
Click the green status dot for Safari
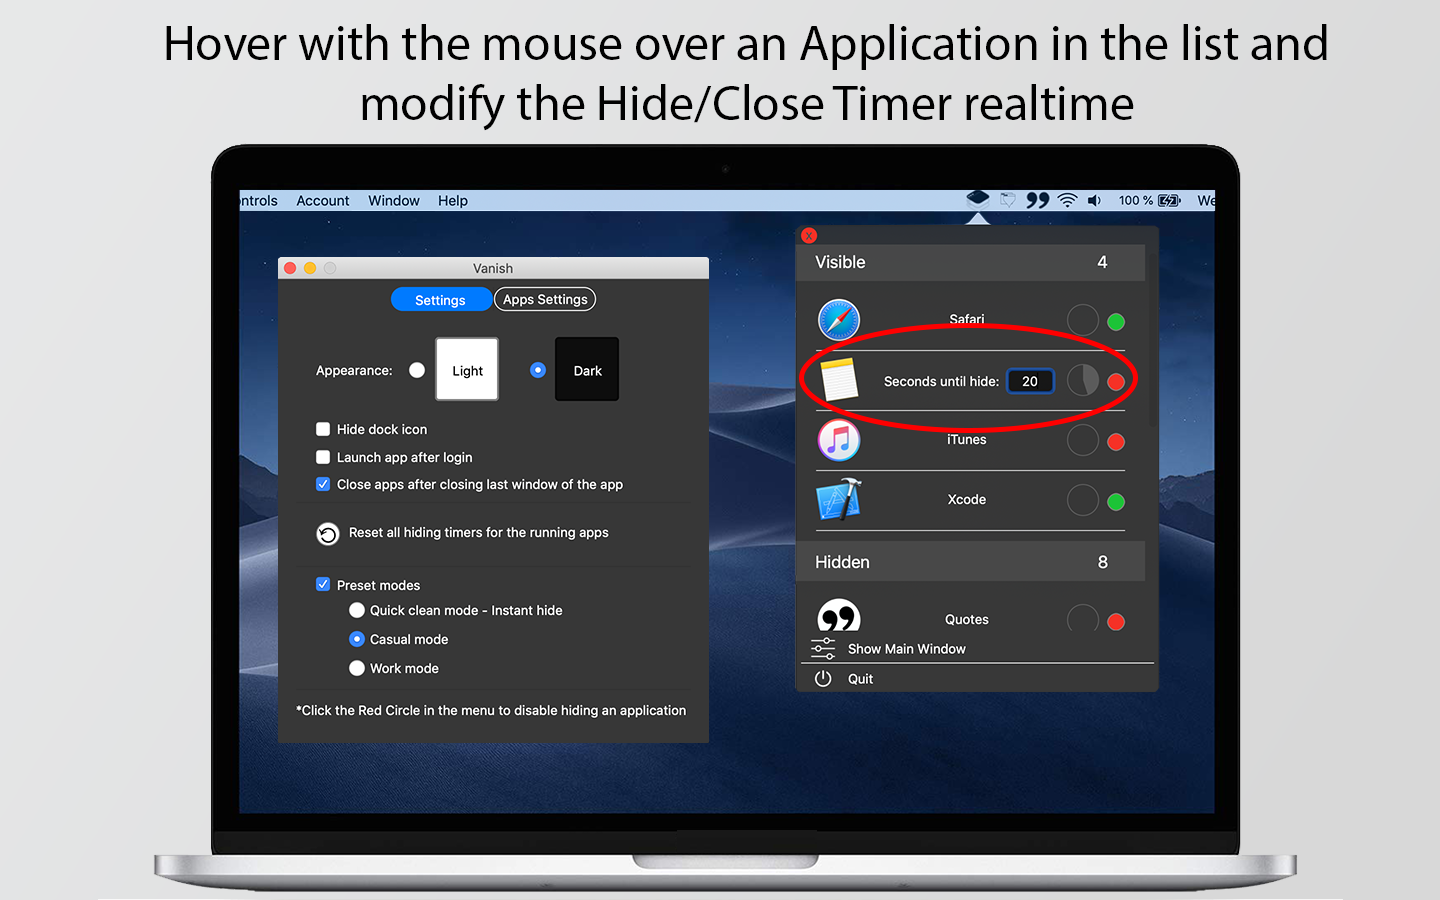point(1116,322)
